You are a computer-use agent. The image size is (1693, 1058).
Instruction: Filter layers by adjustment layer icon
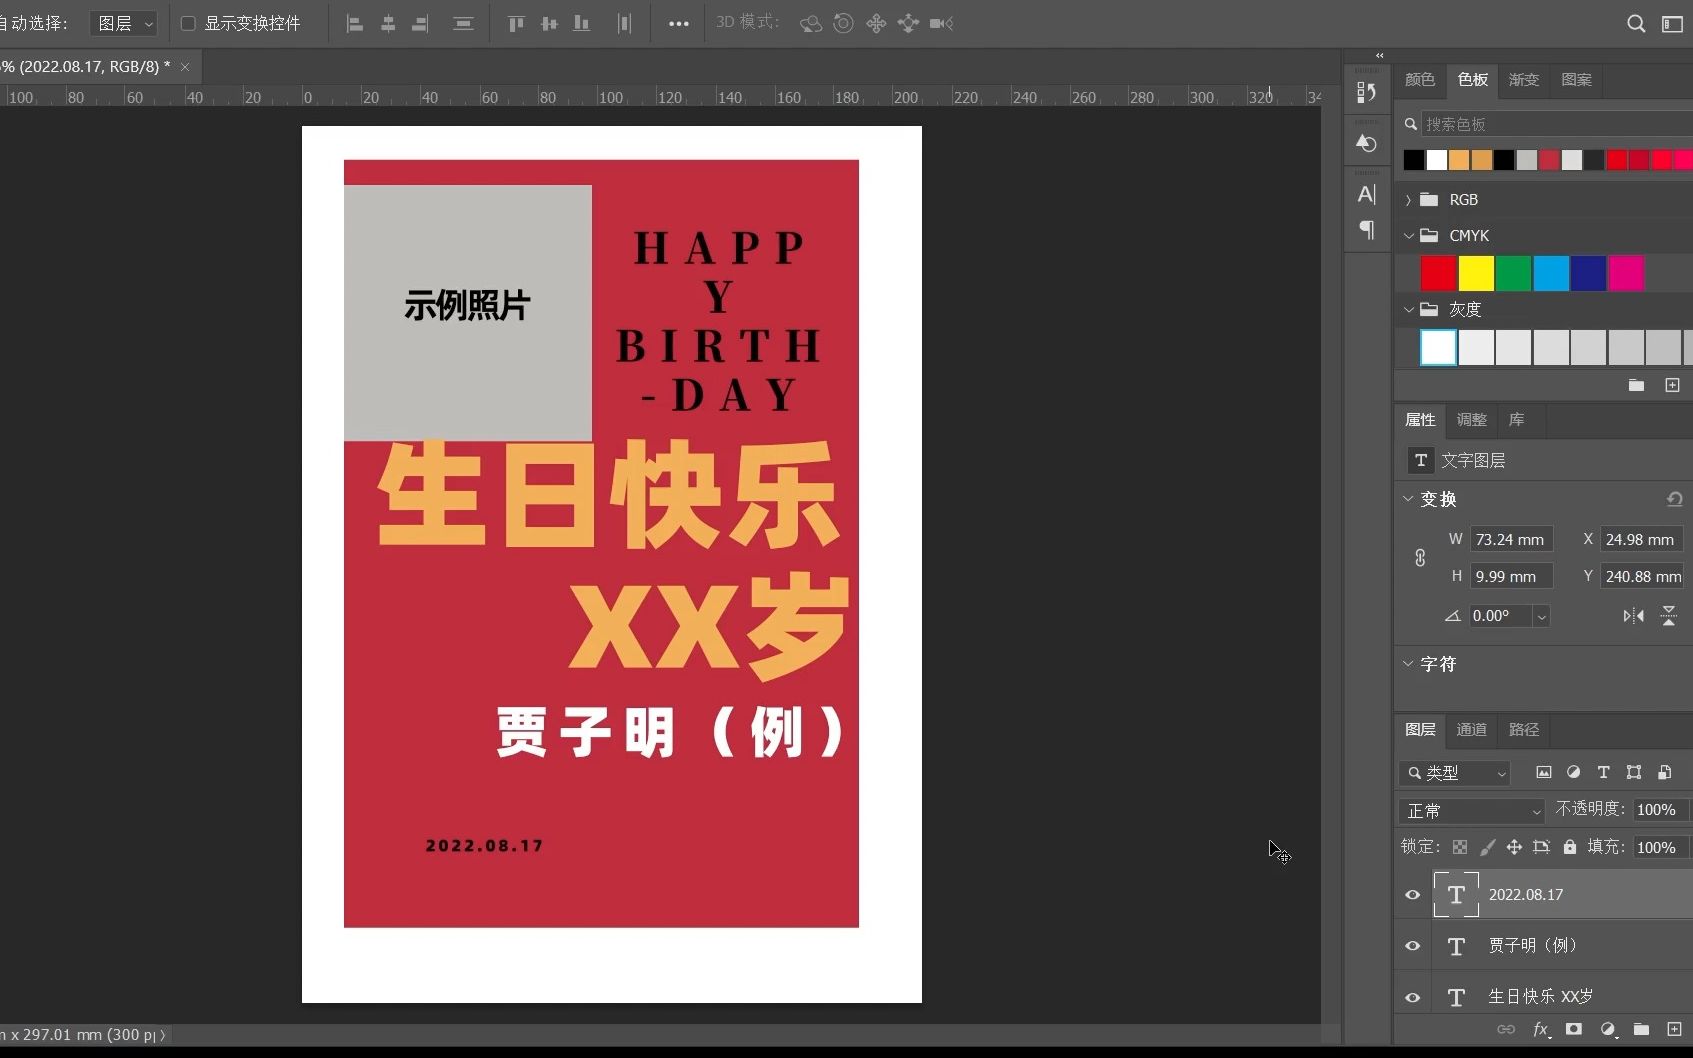click(x=1573, y=772)
